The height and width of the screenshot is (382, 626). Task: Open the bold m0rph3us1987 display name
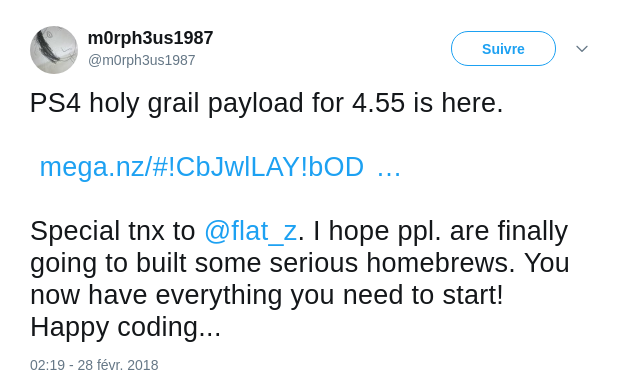pyautogui.click(x=151, y=38)
